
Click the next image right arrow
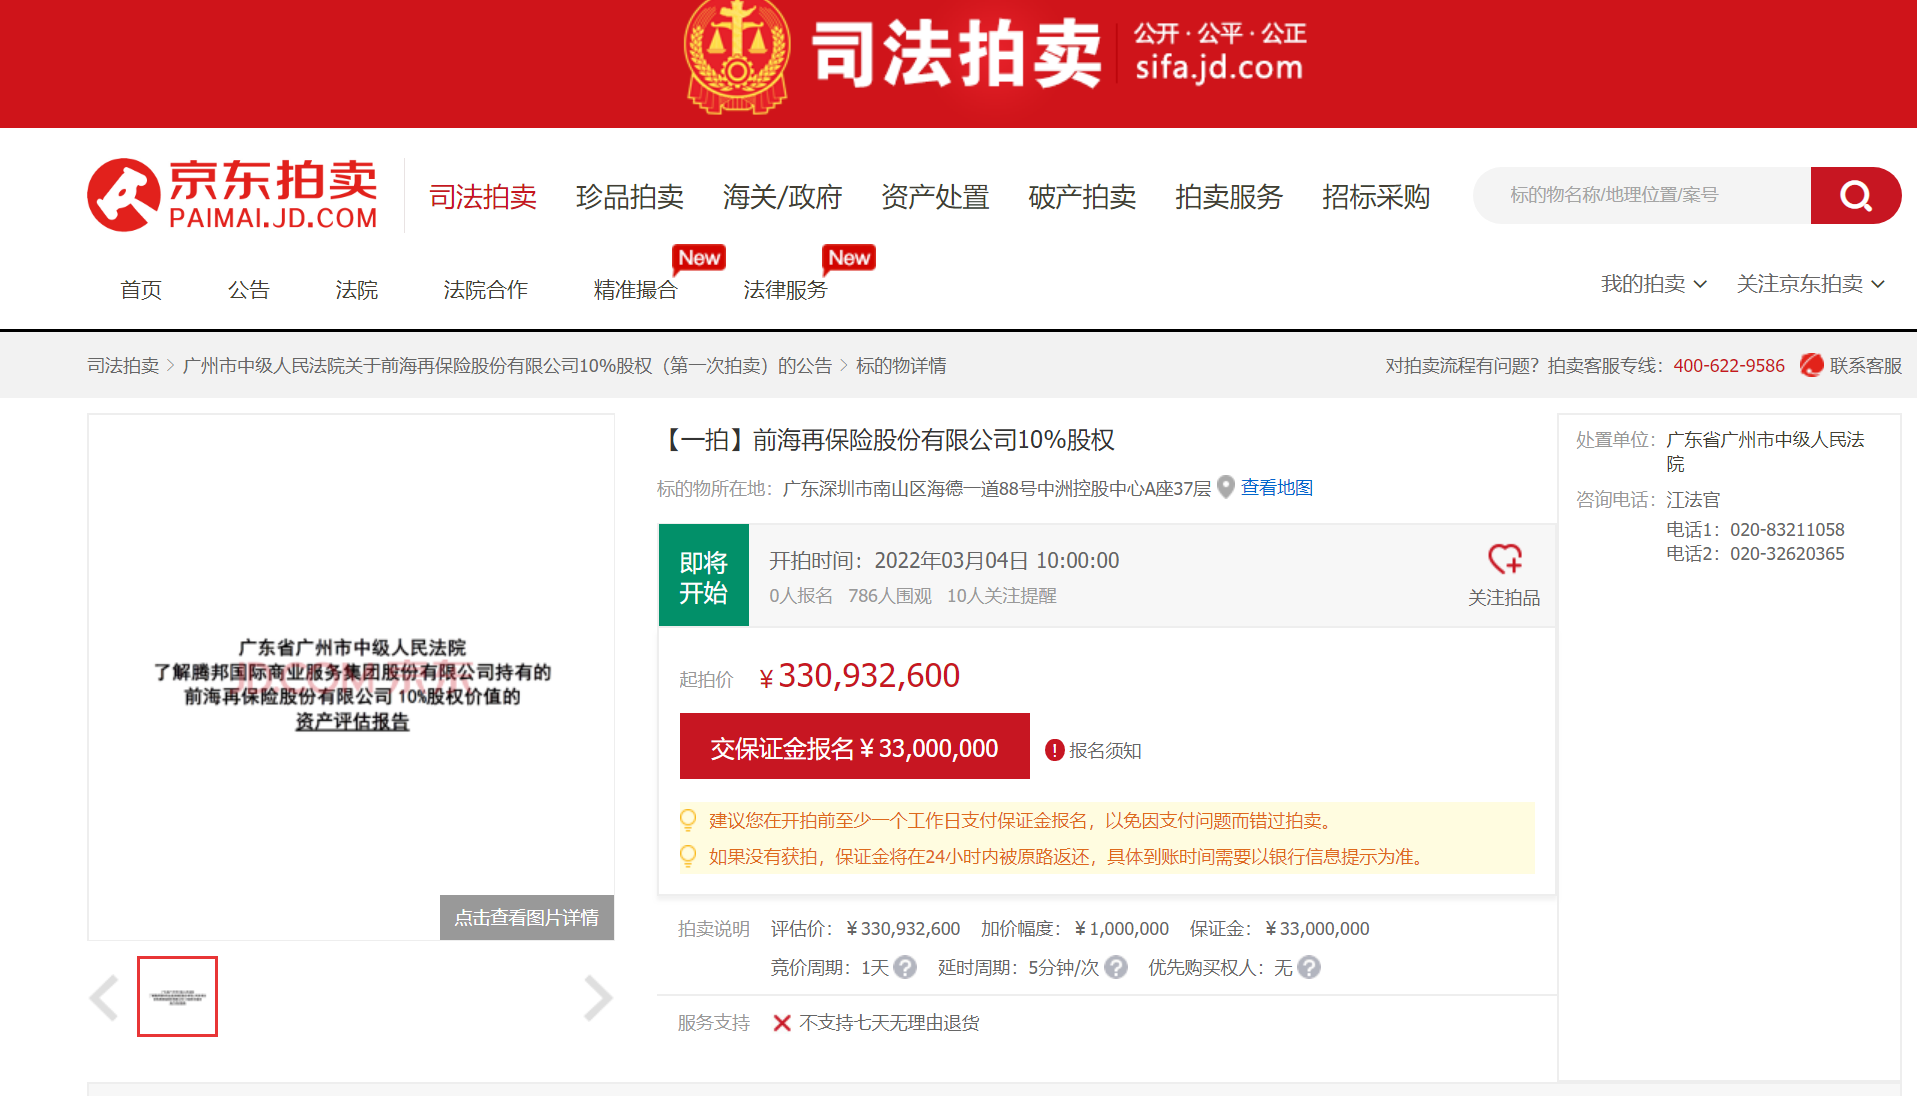(597, 997)
